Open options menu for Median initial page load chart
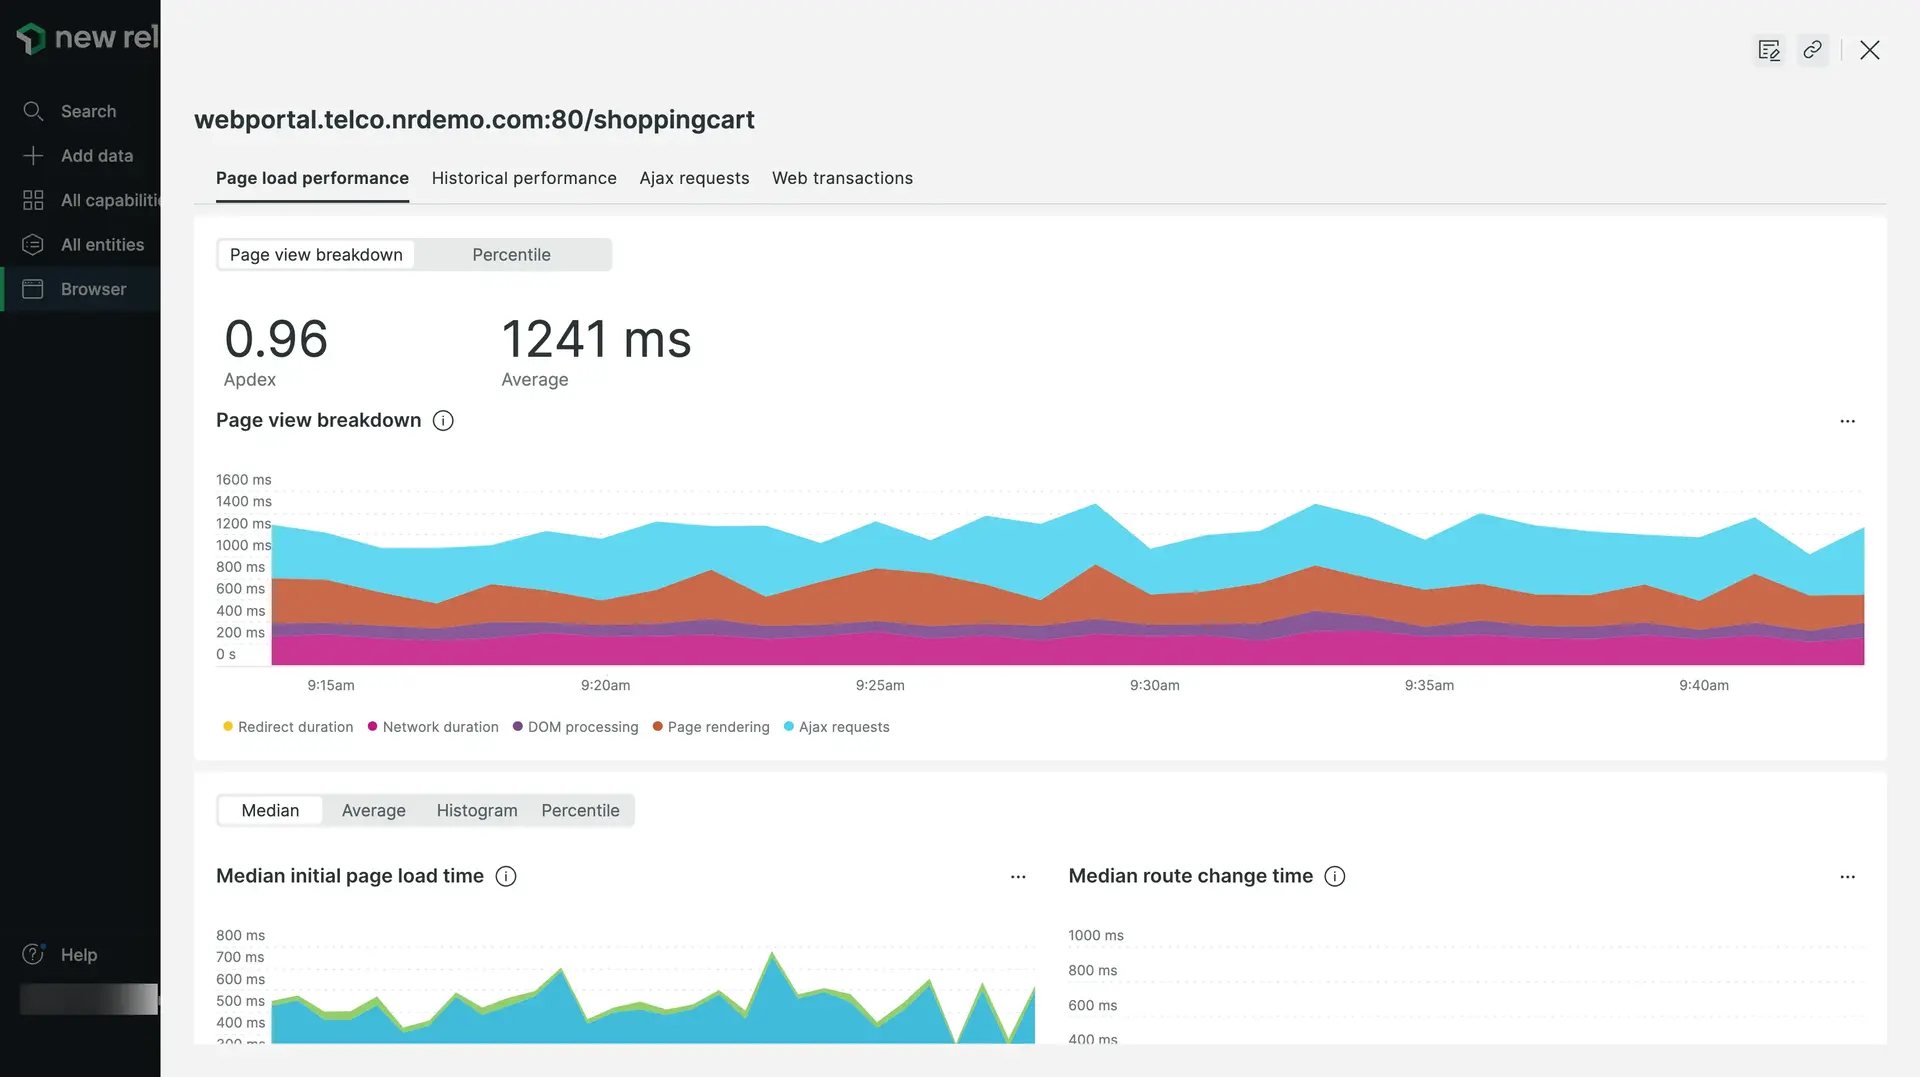 1018,877
